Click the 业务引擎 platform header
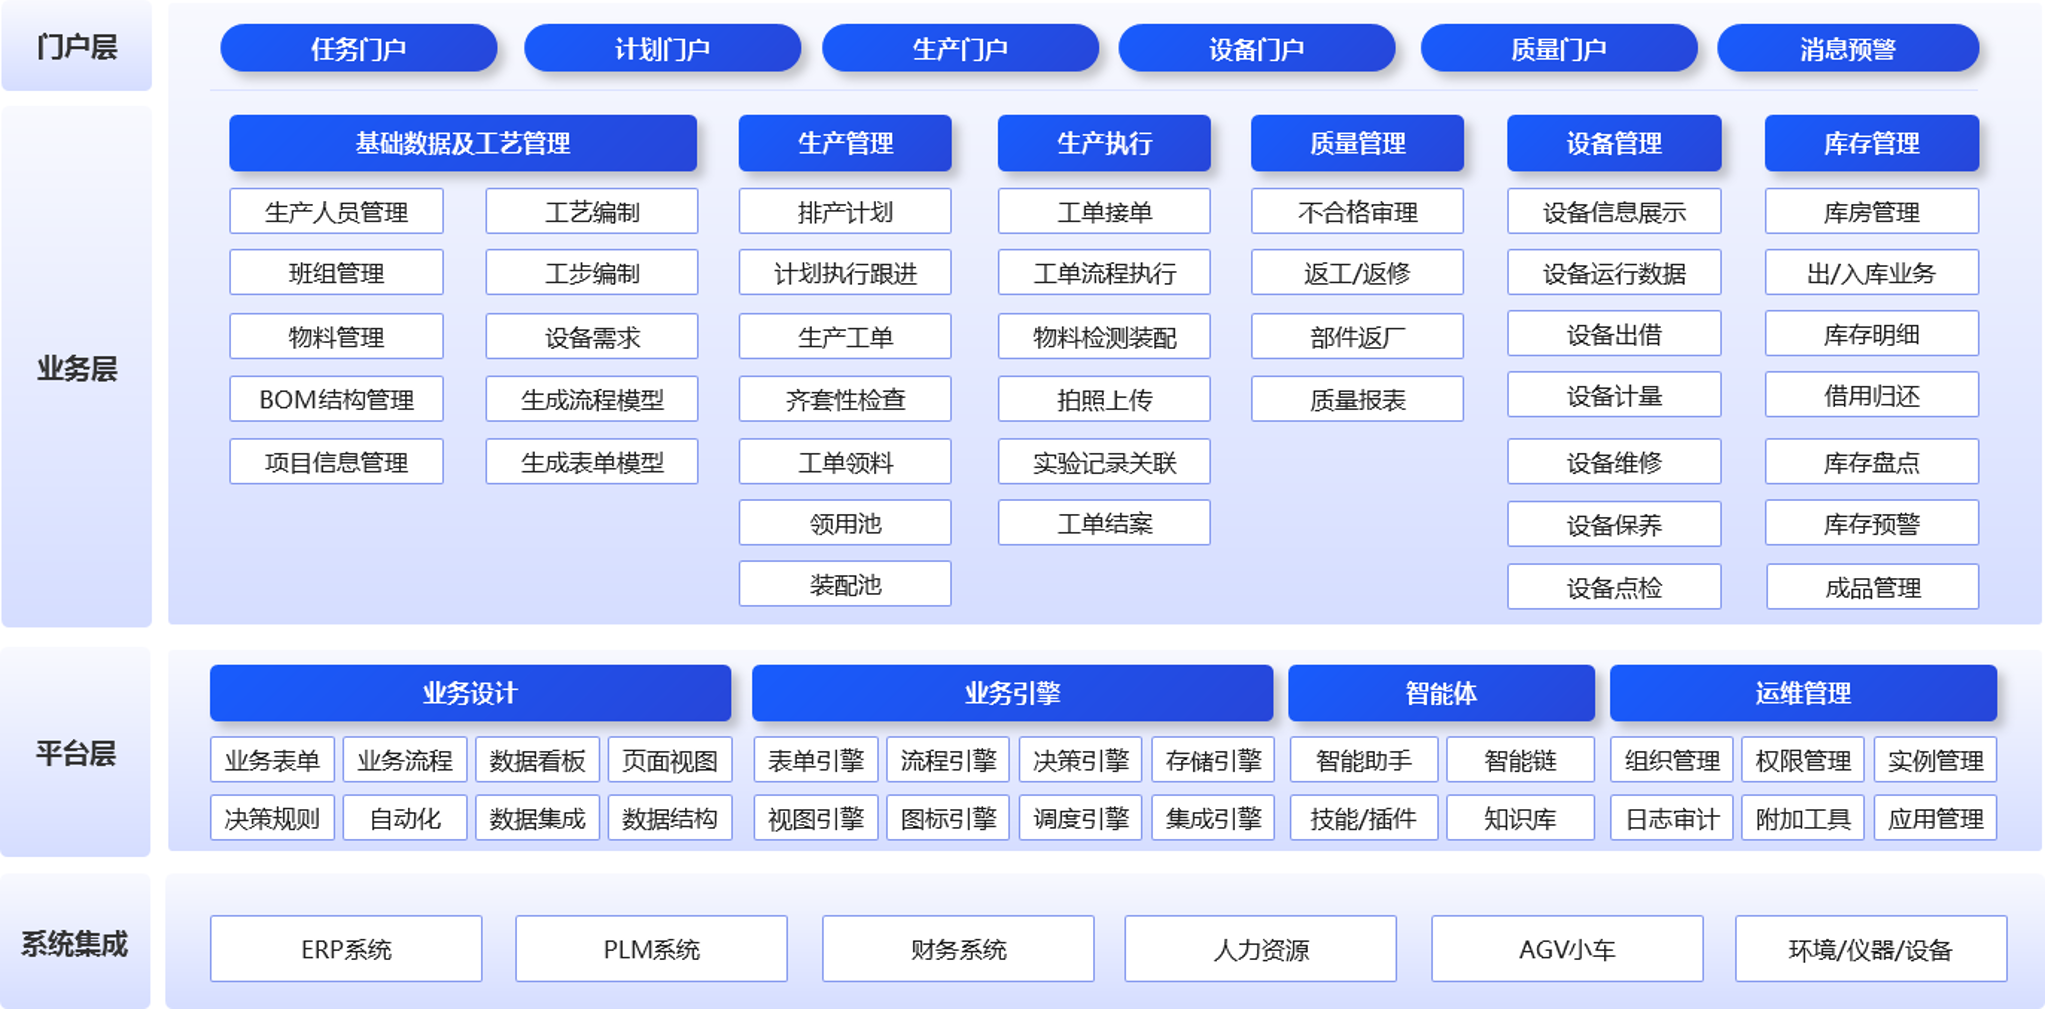2046x1009 pixels. click(1012, 693)
